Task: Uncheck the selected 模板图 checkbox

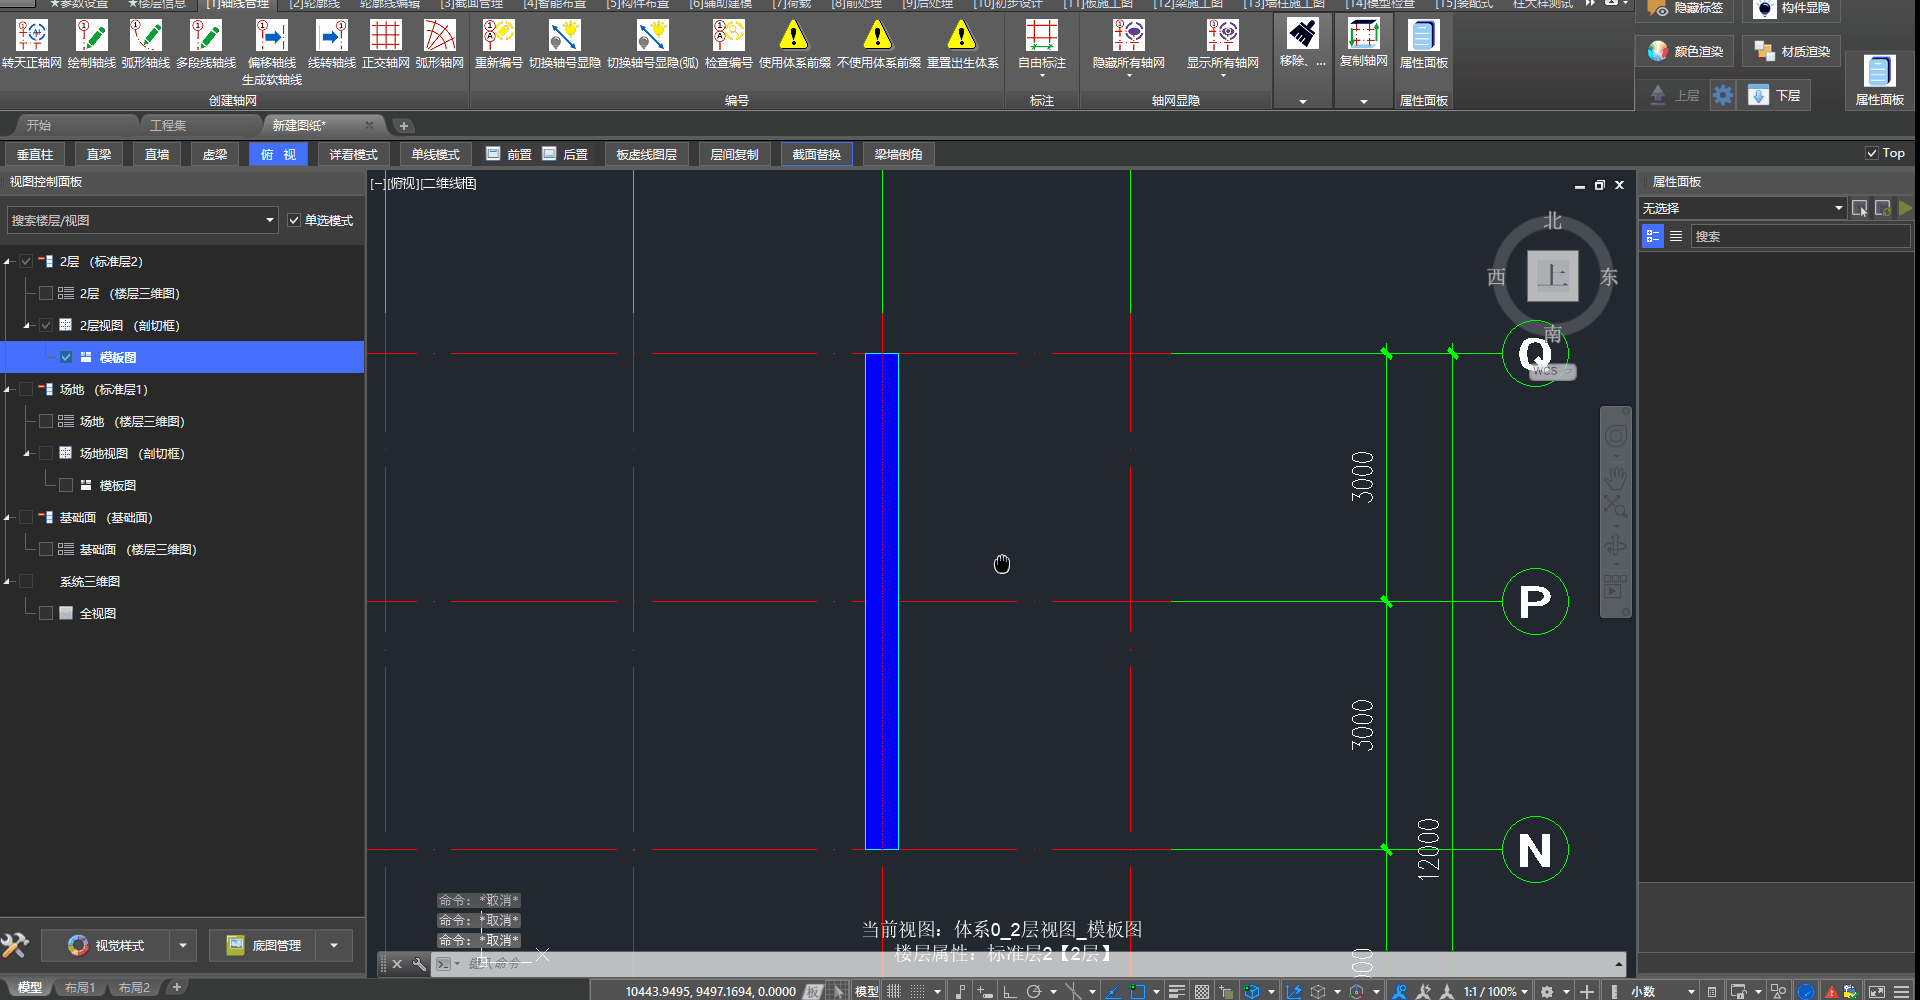Action: click(x=66, y=357)
